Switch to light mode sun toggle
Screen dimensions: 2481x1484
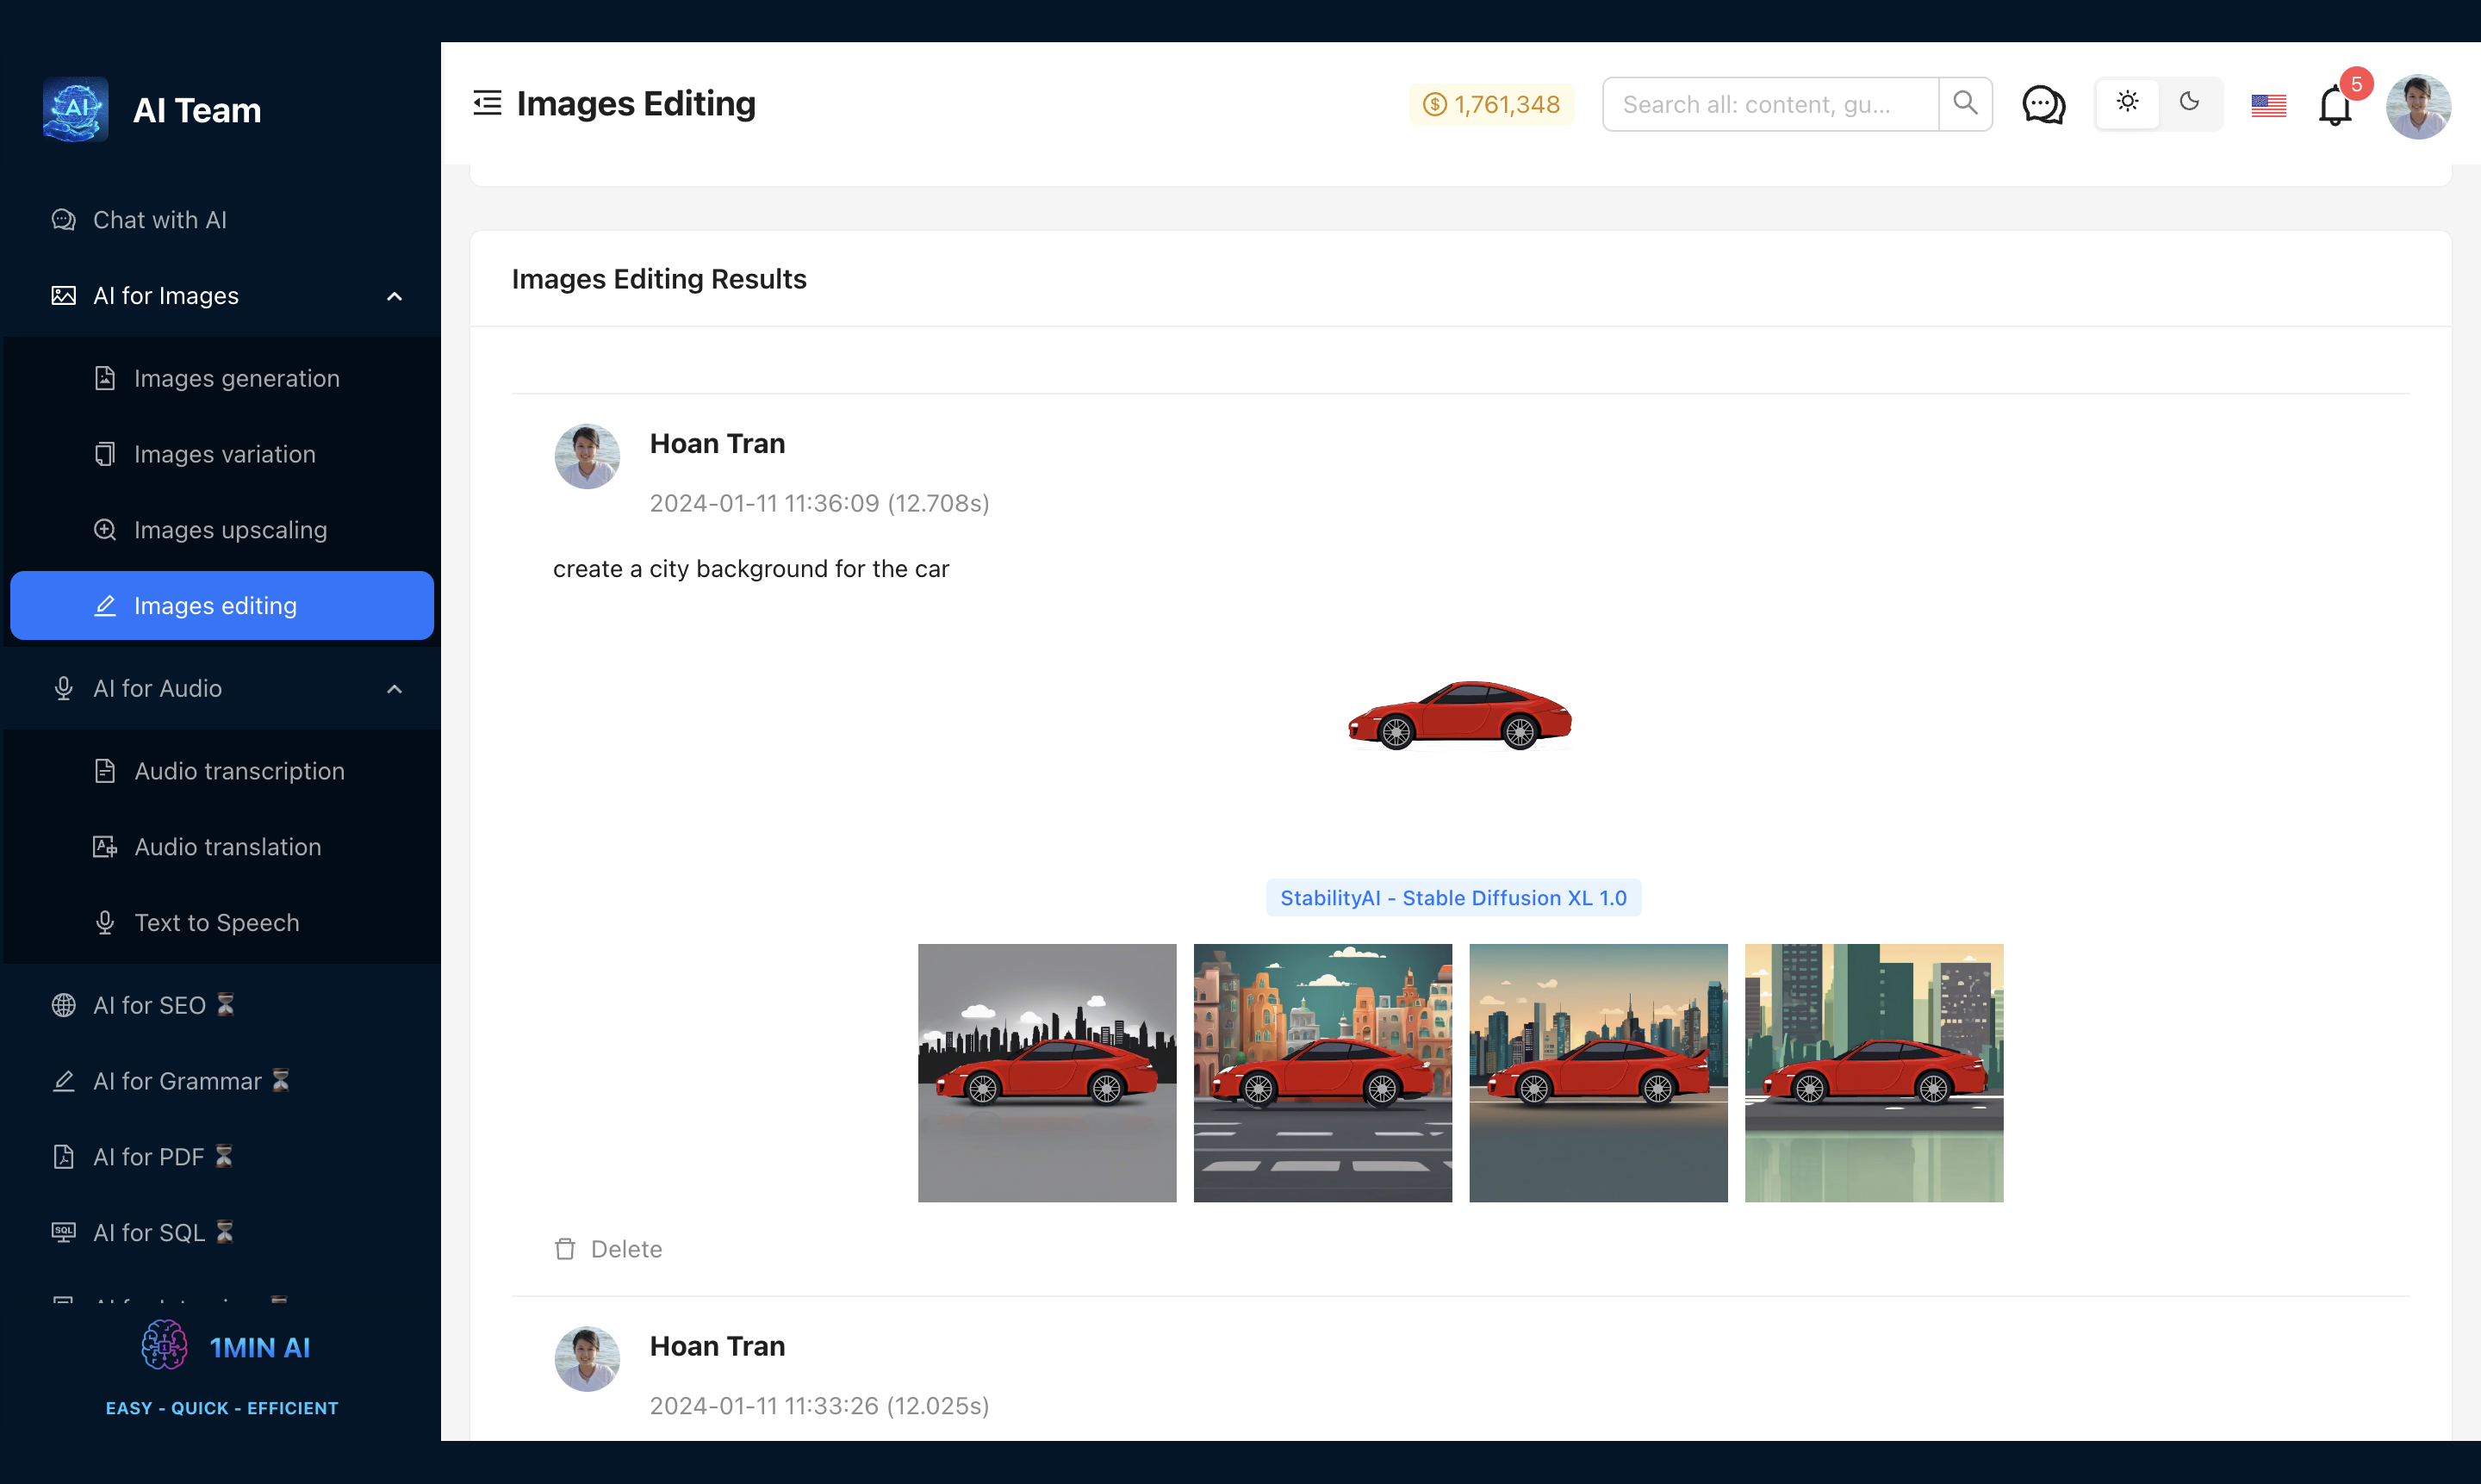[x=2127, y=102]
